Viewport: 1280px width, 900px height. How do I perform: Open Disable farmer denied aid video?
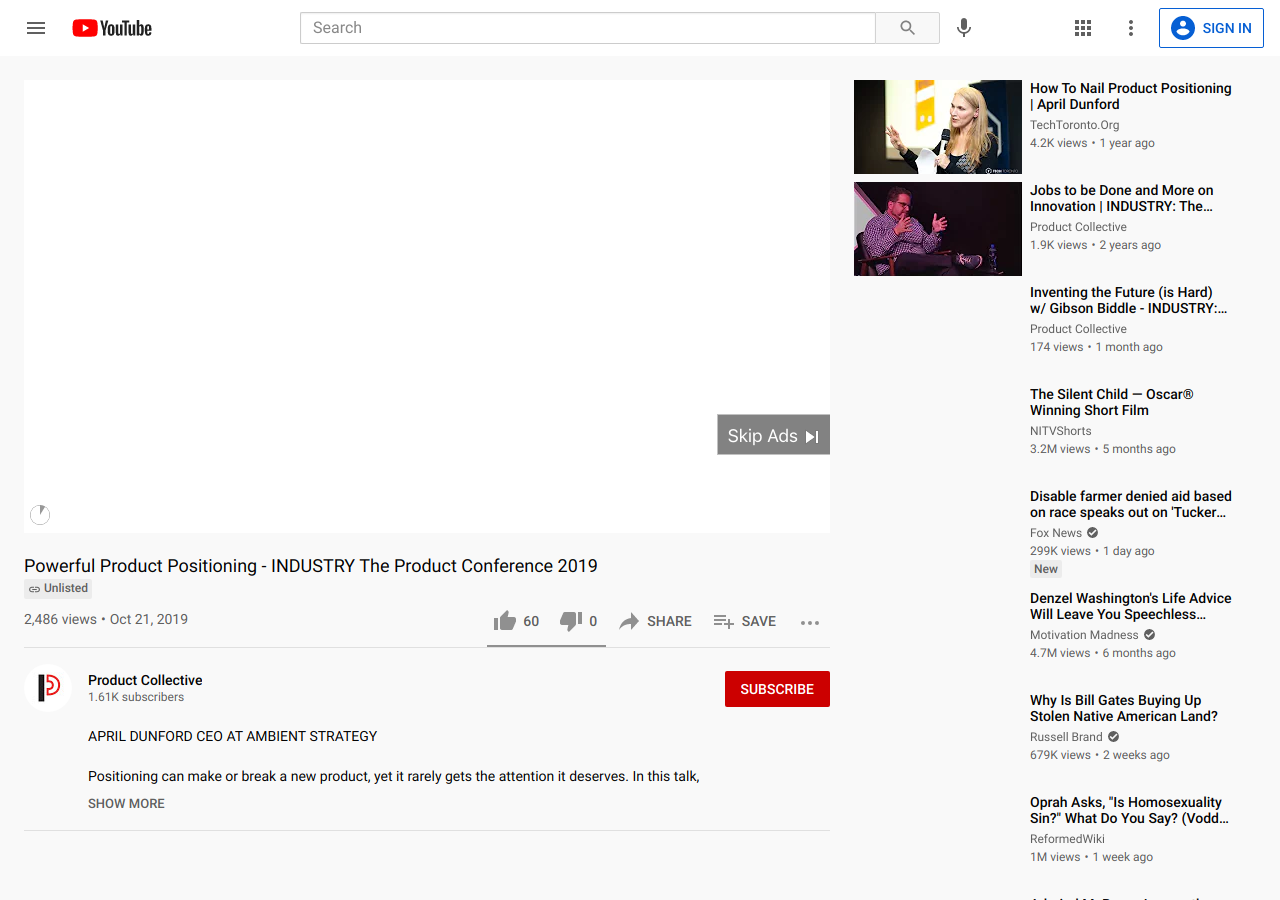(x=1131, y=504)
